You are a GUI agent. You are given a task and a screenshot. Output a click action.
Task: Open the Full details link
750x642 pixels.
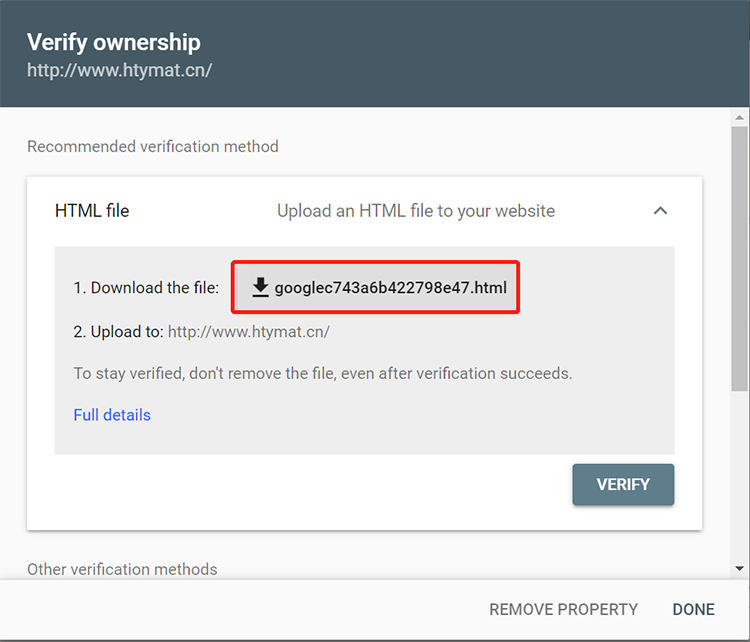(x=112, y=415)
